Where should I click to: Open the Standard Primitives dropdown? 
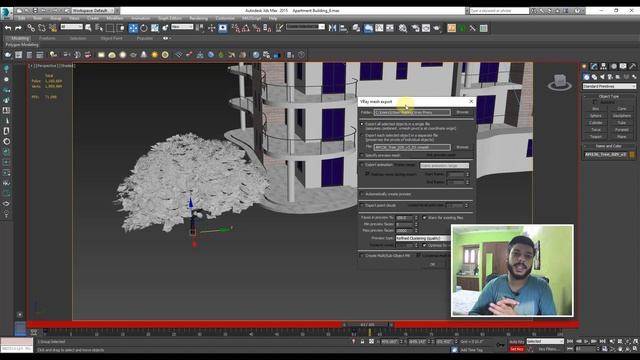(x=609, y=87)
